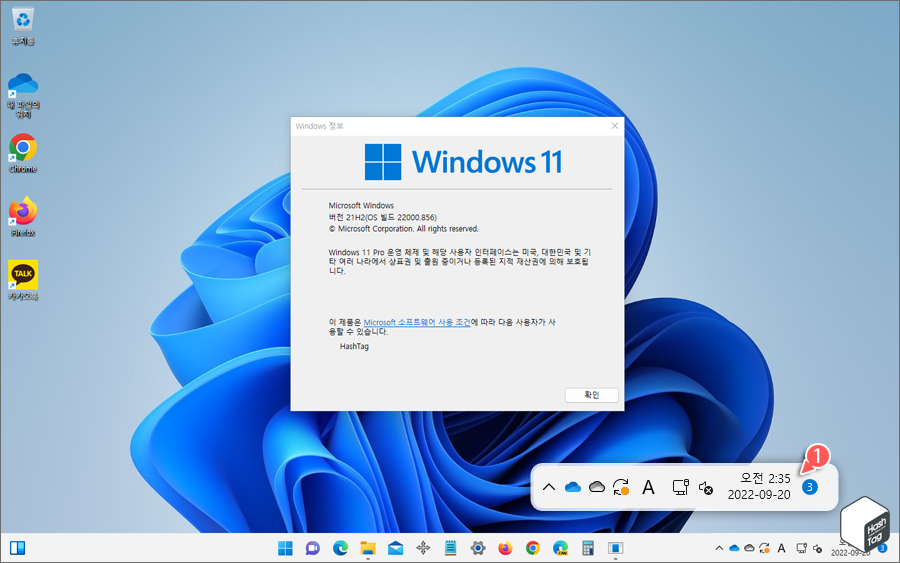Viewport: 900px width, 563px height.
Task: Select the KakaoTalk desktop shortcut
Action: click(23, 281)
